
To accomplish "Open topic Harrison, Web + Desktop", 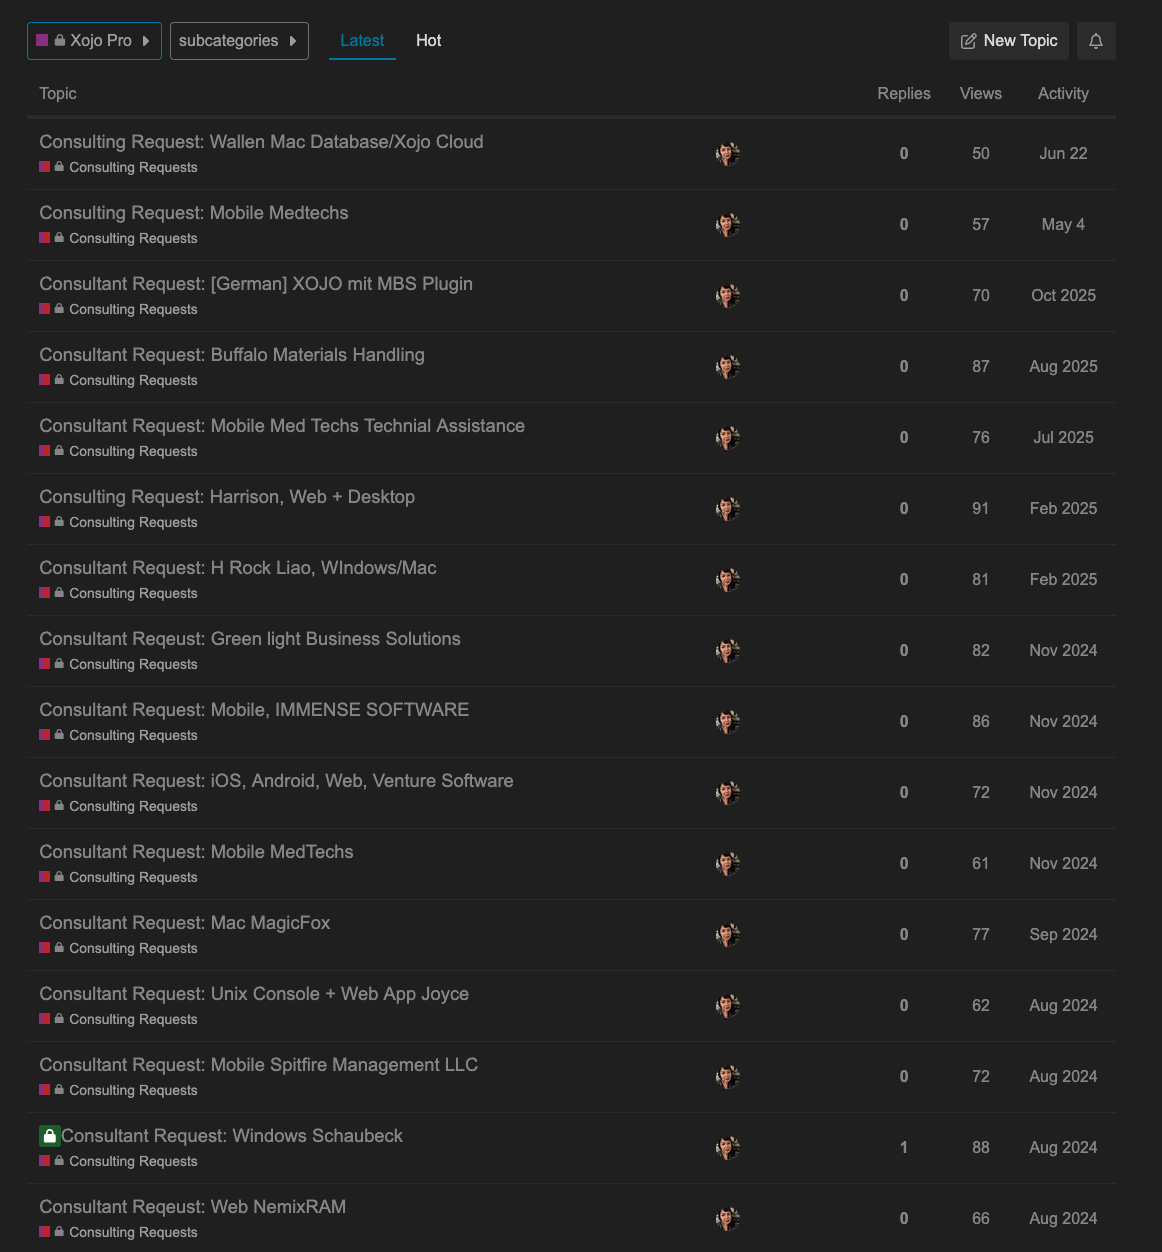I will point(227,497).
